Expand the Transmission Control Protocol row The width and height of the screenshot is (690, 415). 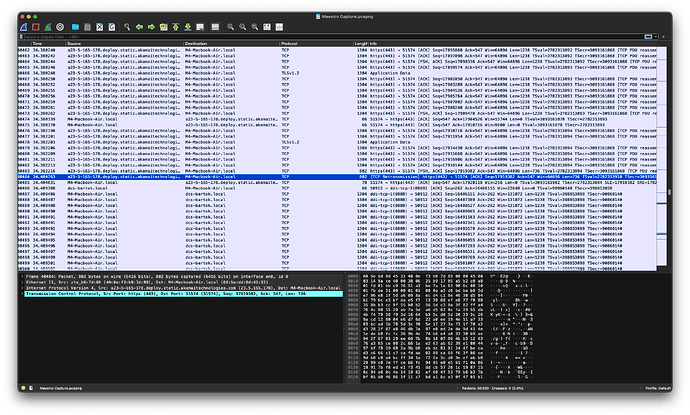pyautogui.click(x=22, y=294)
